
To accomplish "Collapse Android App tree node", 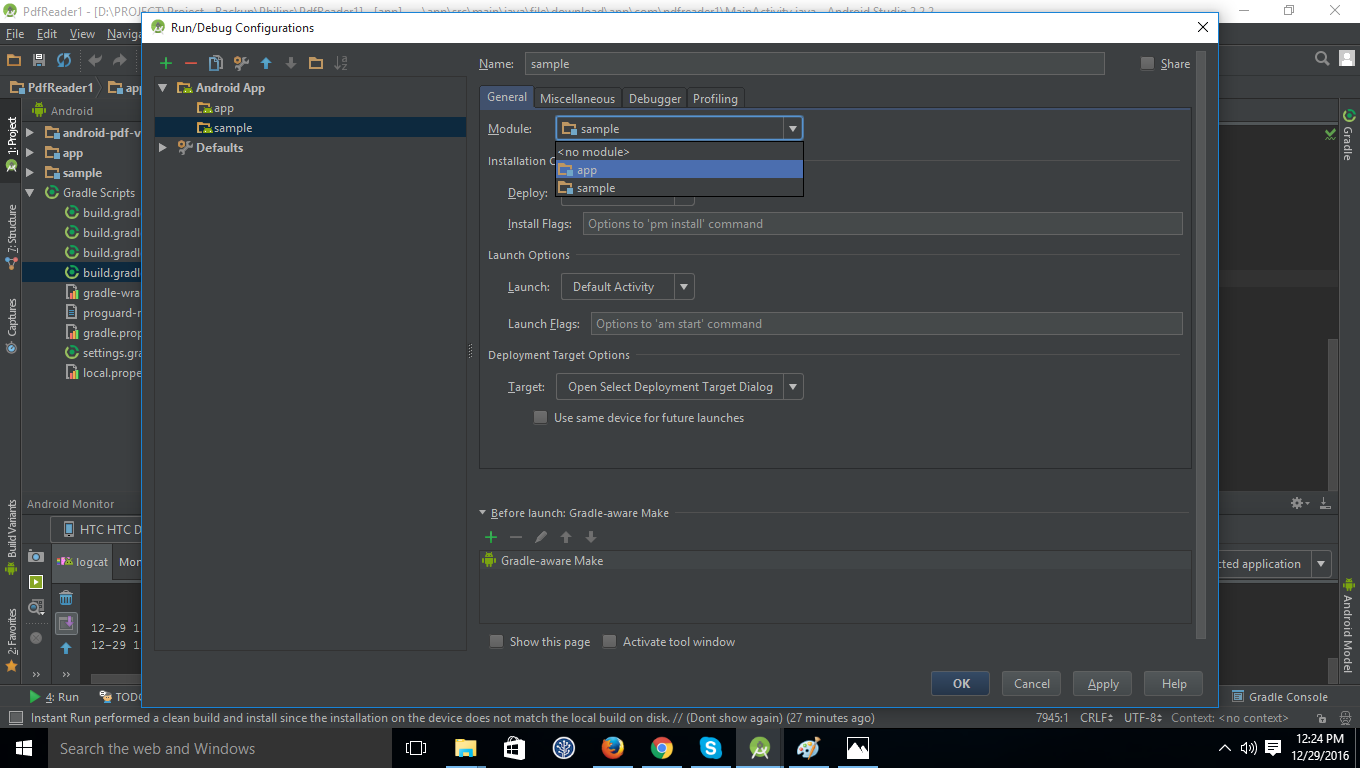I will 163,88.
